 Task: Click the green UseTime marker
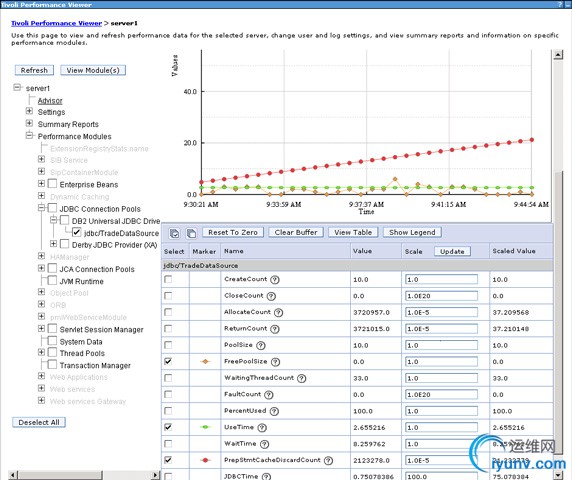[205, 427]
